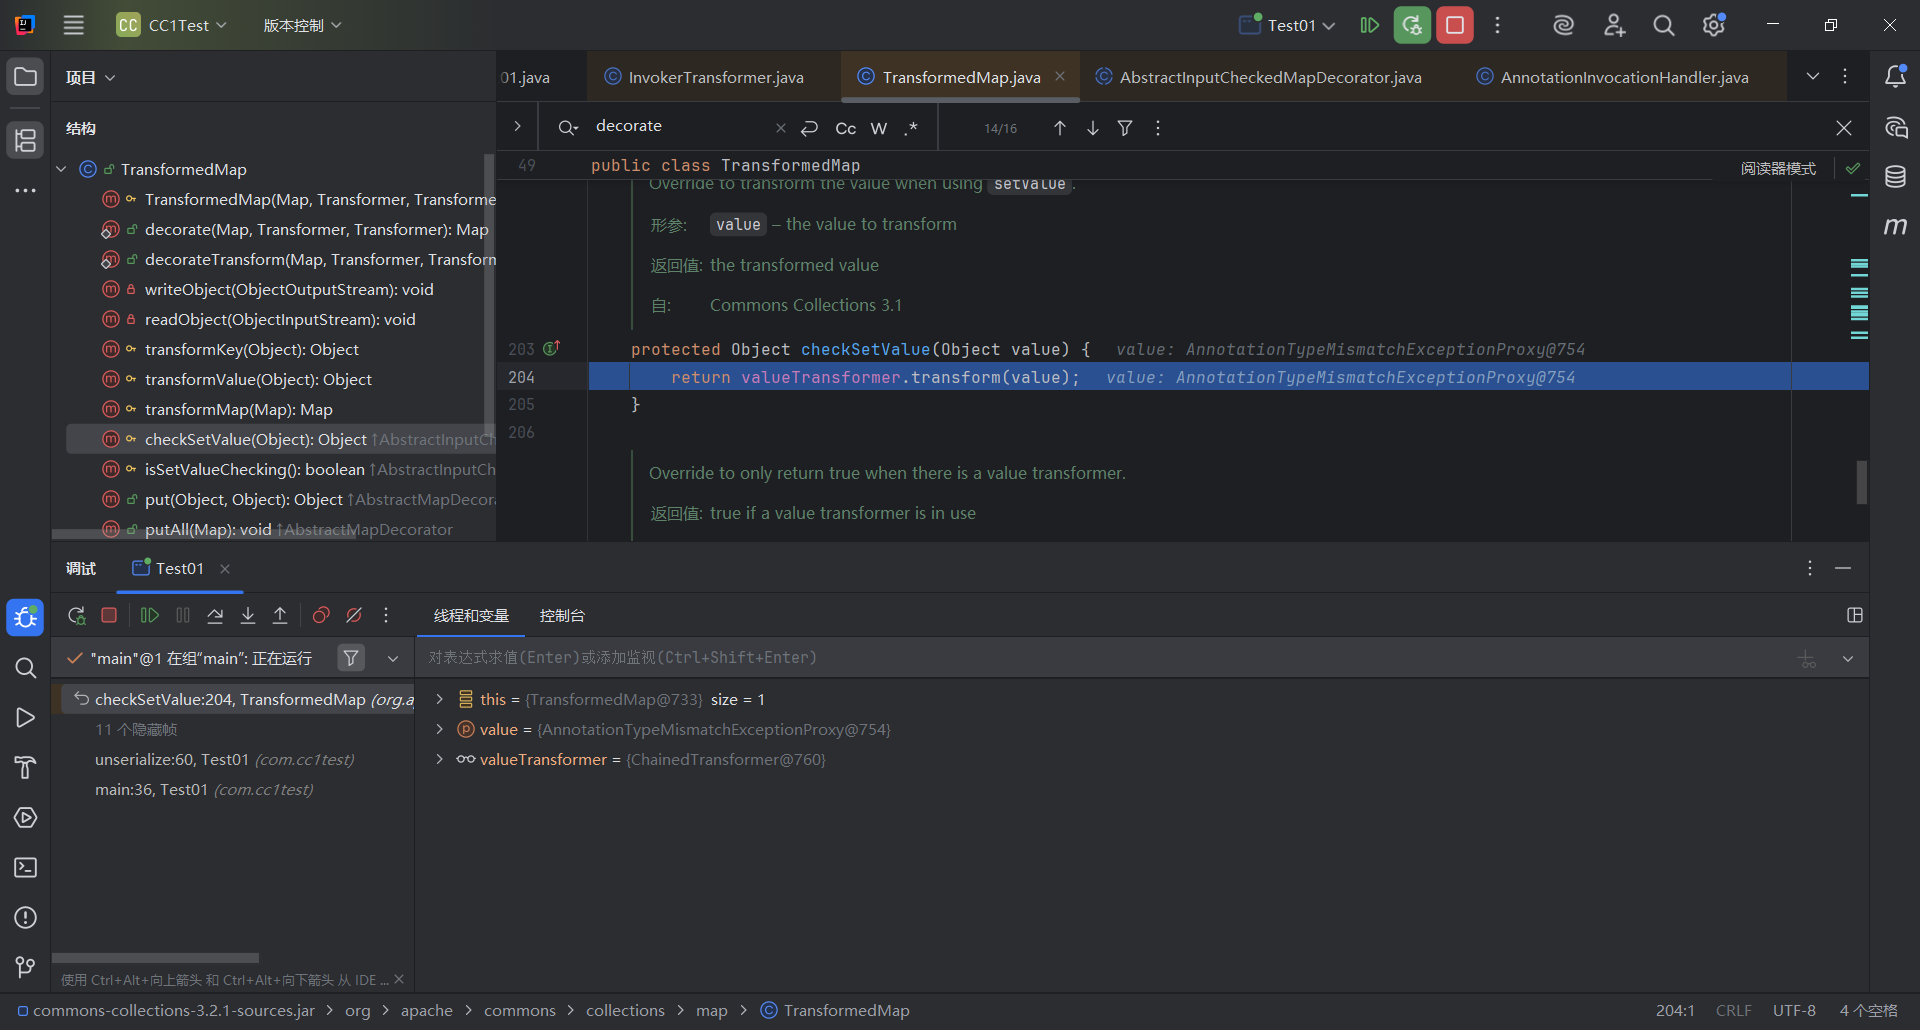1920x1030 pixels.
Task: Open the Project tool window
Action: [x=26, y=77]
